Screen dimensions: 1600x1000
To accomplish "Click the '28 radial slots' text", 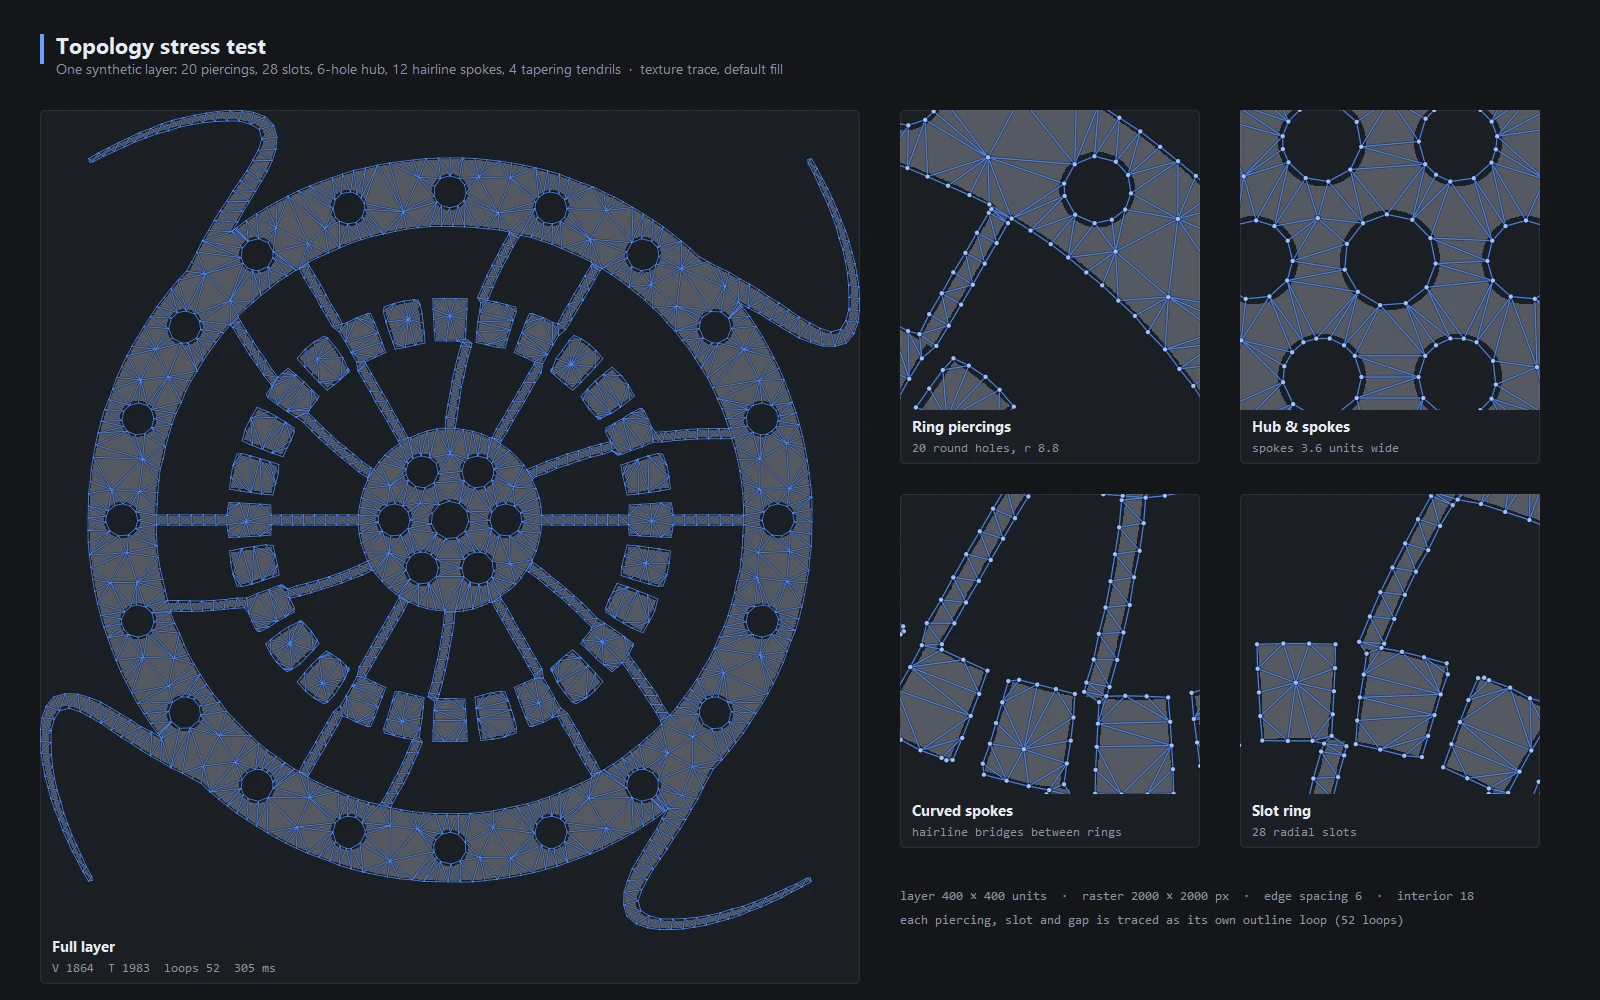I will 1304,832.
